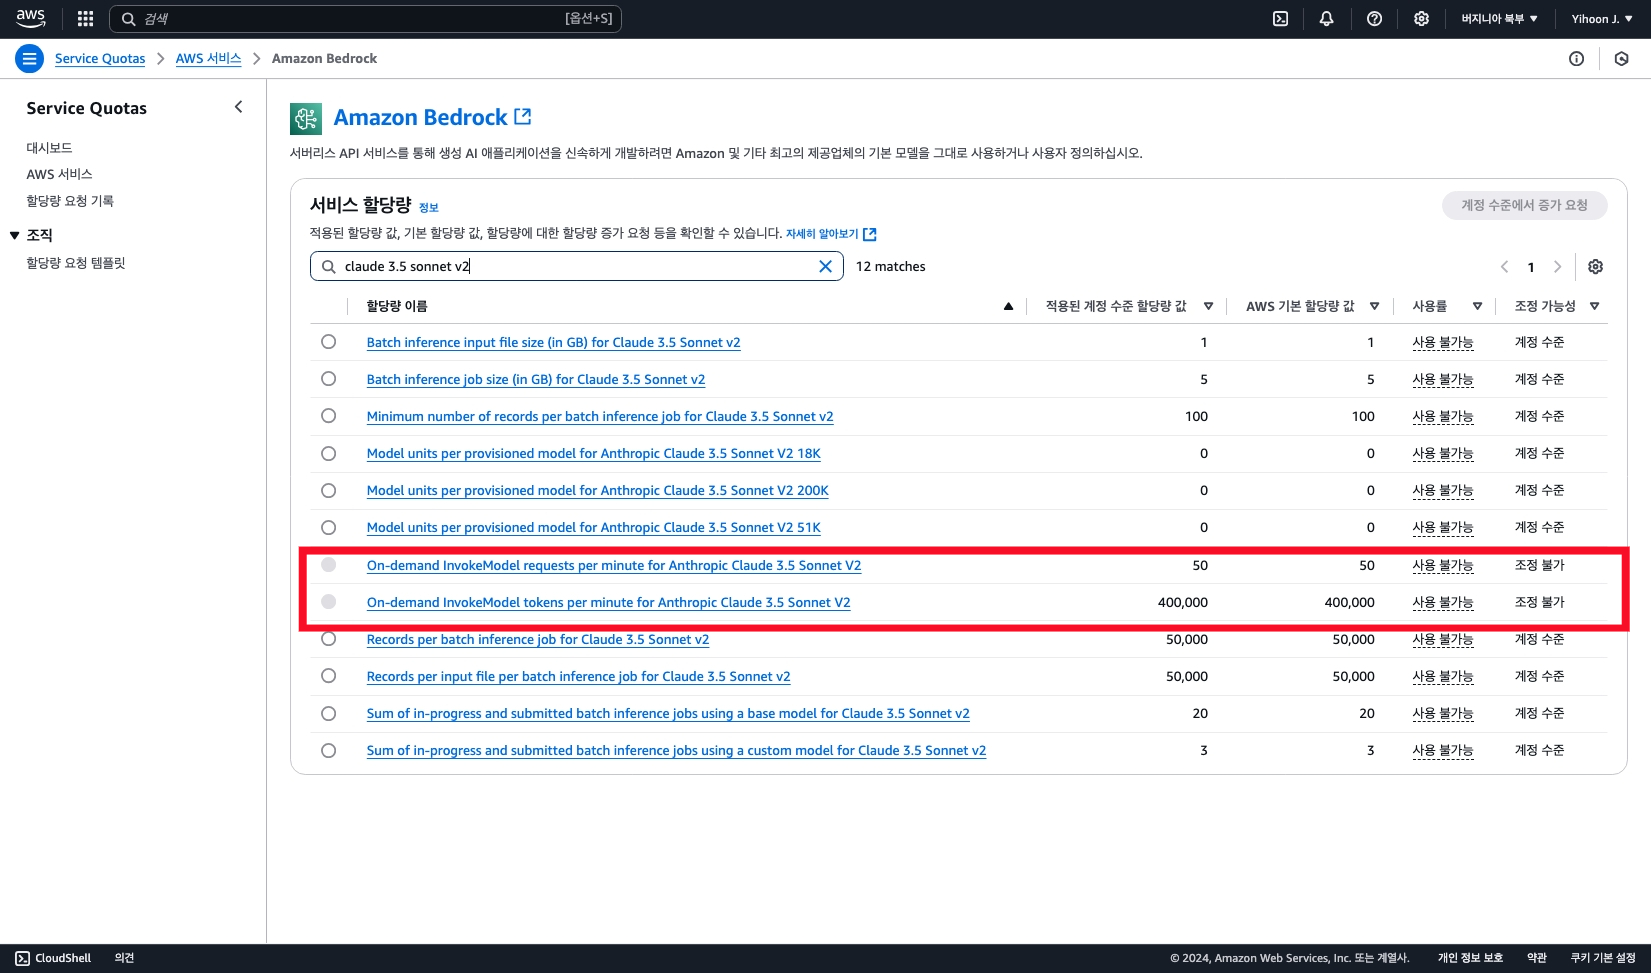Go to Service Quotas breadcrumb
Screen dimensions: 1651x973
coord(100,59)
